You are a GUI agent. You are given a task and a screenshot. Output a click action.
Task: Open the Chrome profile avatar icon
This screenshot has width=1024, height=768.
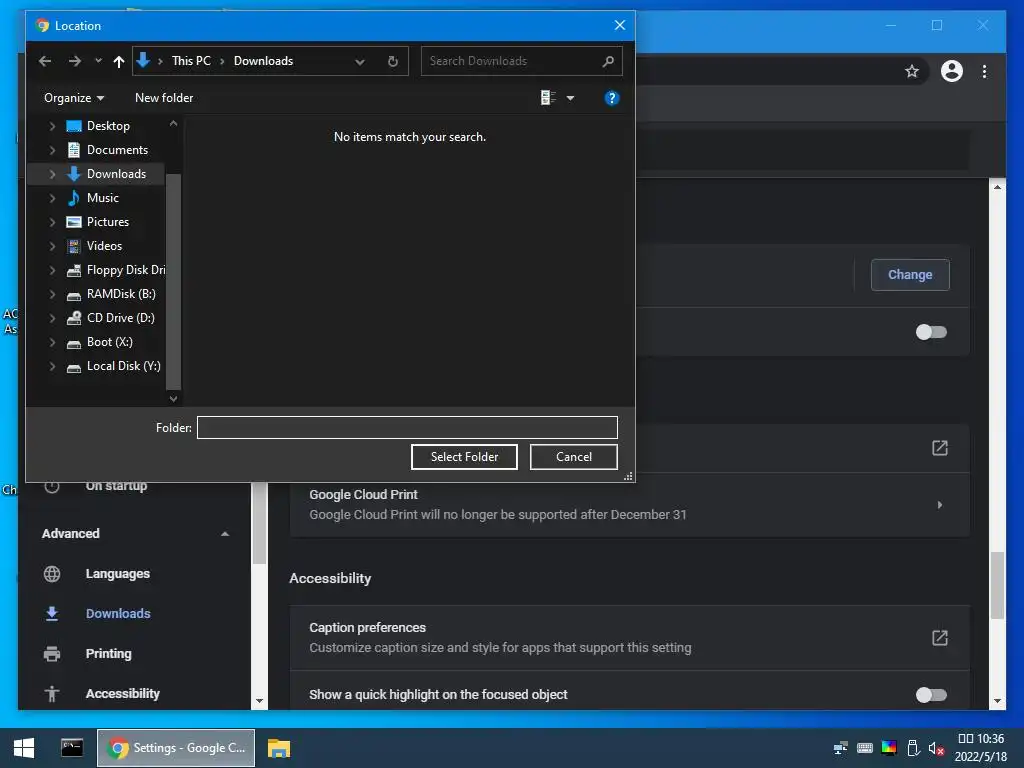pyautogui.click(x=952, y=71)
